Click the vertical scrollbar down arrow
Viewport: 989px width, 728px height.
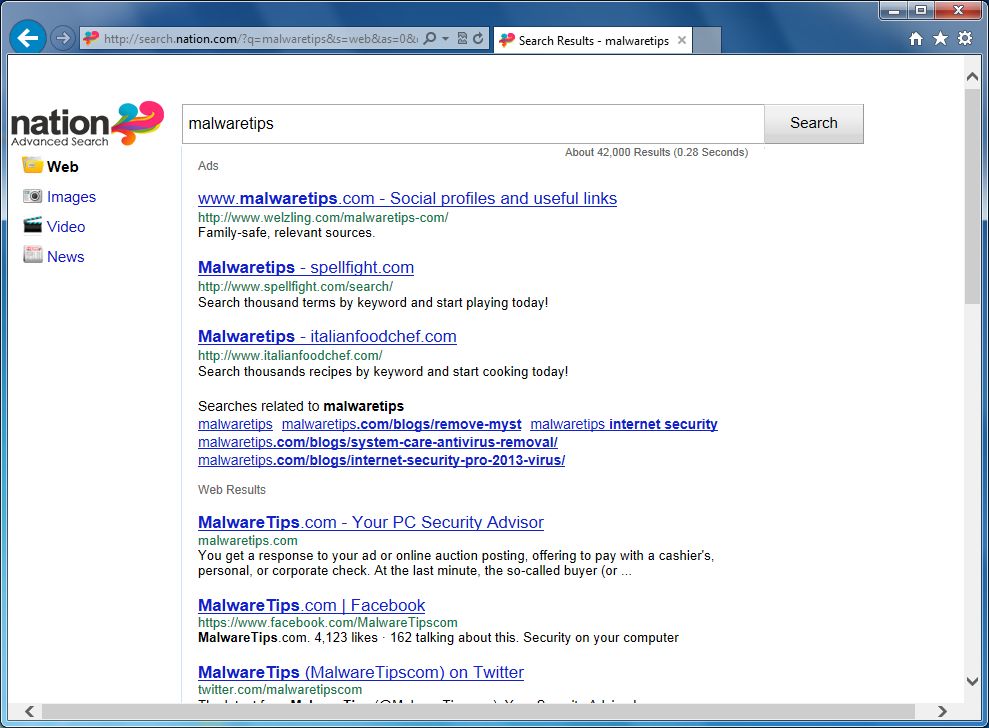pos(972,681)
